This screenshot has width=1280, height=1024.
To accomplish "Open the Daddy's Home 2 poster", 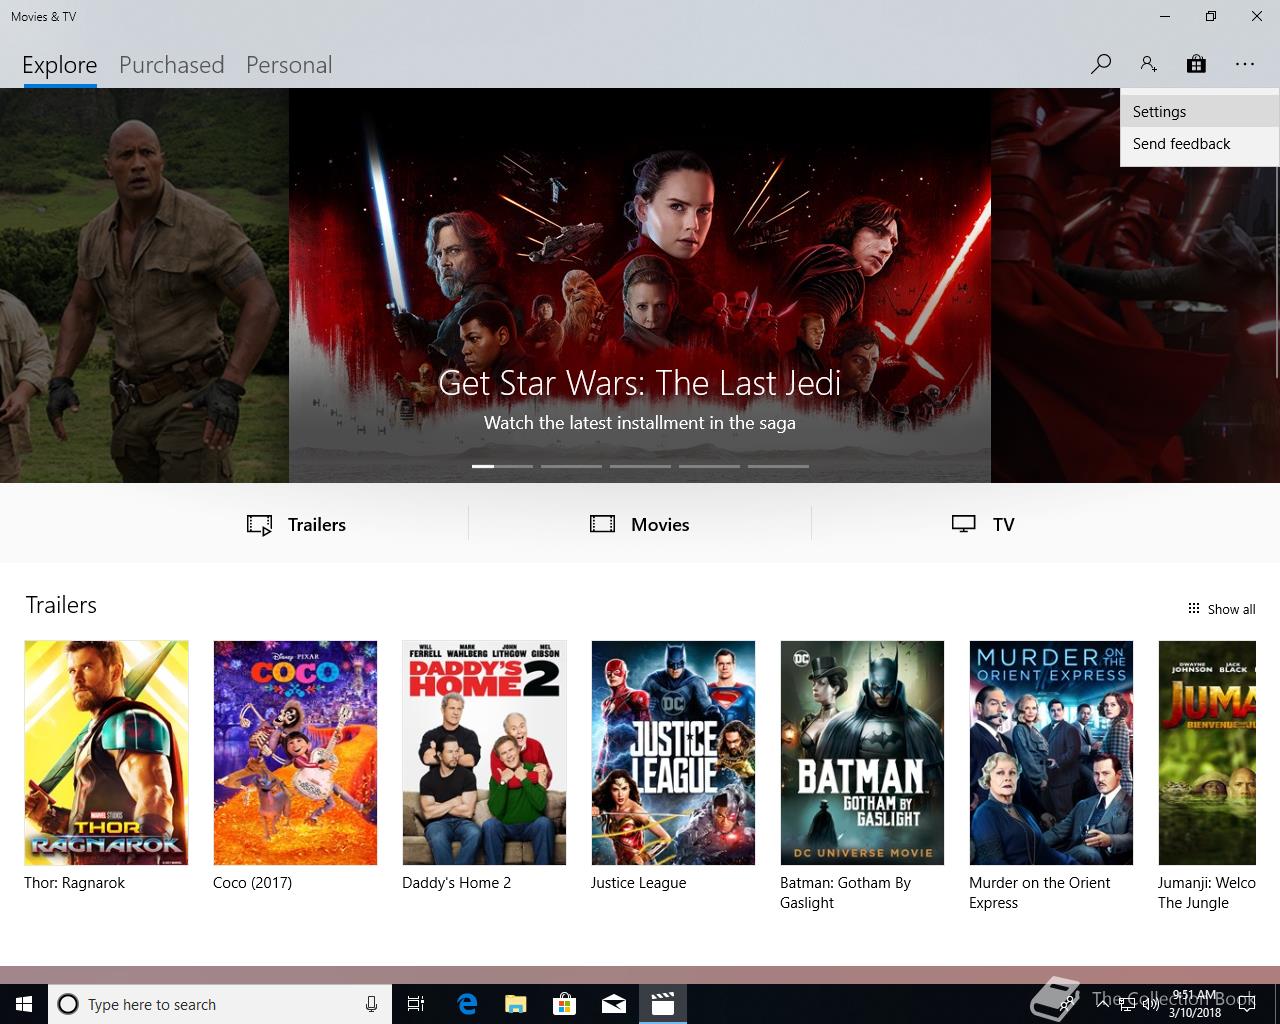I will coord(484,753).
